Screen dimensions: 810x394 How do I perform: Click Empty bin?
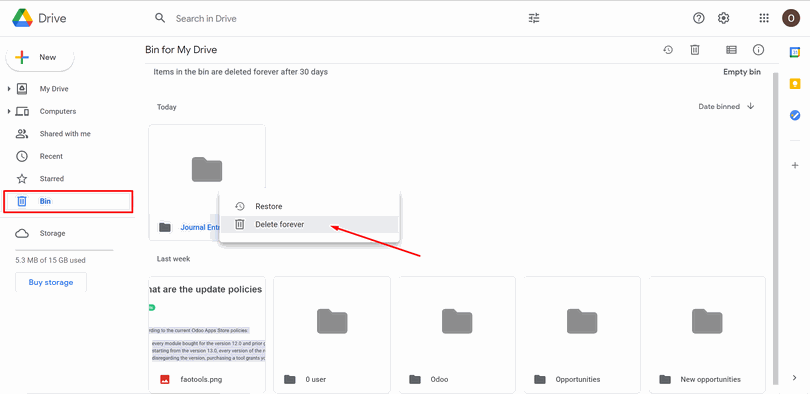[x=742, y=72]
